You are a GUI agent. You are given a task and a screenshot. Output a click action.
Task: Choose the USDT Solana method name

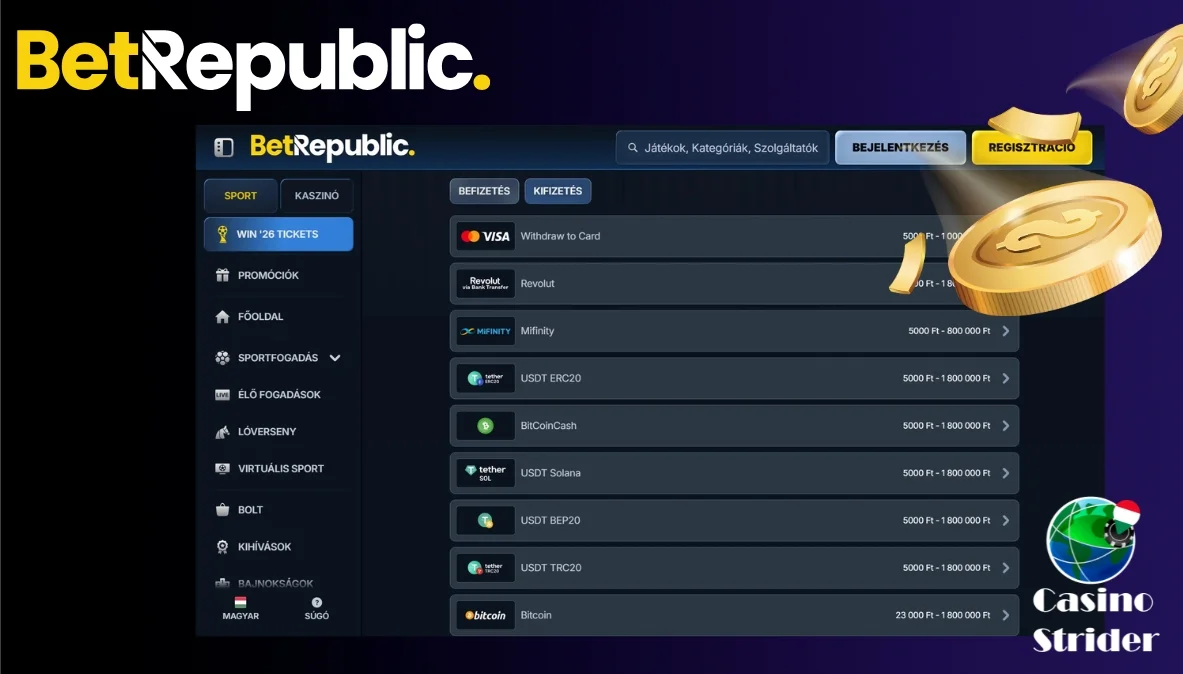point(551,473)
